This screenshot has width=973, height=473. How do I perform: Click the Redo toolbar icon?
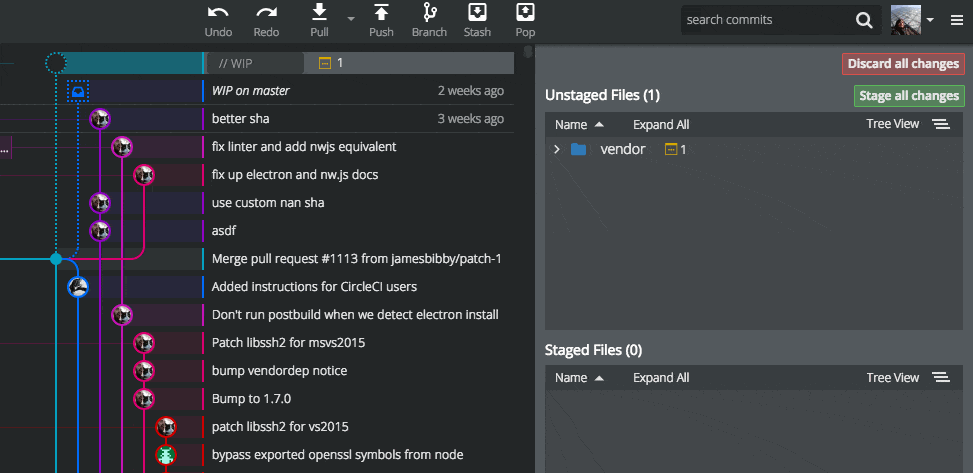click(x=266, y=12)
